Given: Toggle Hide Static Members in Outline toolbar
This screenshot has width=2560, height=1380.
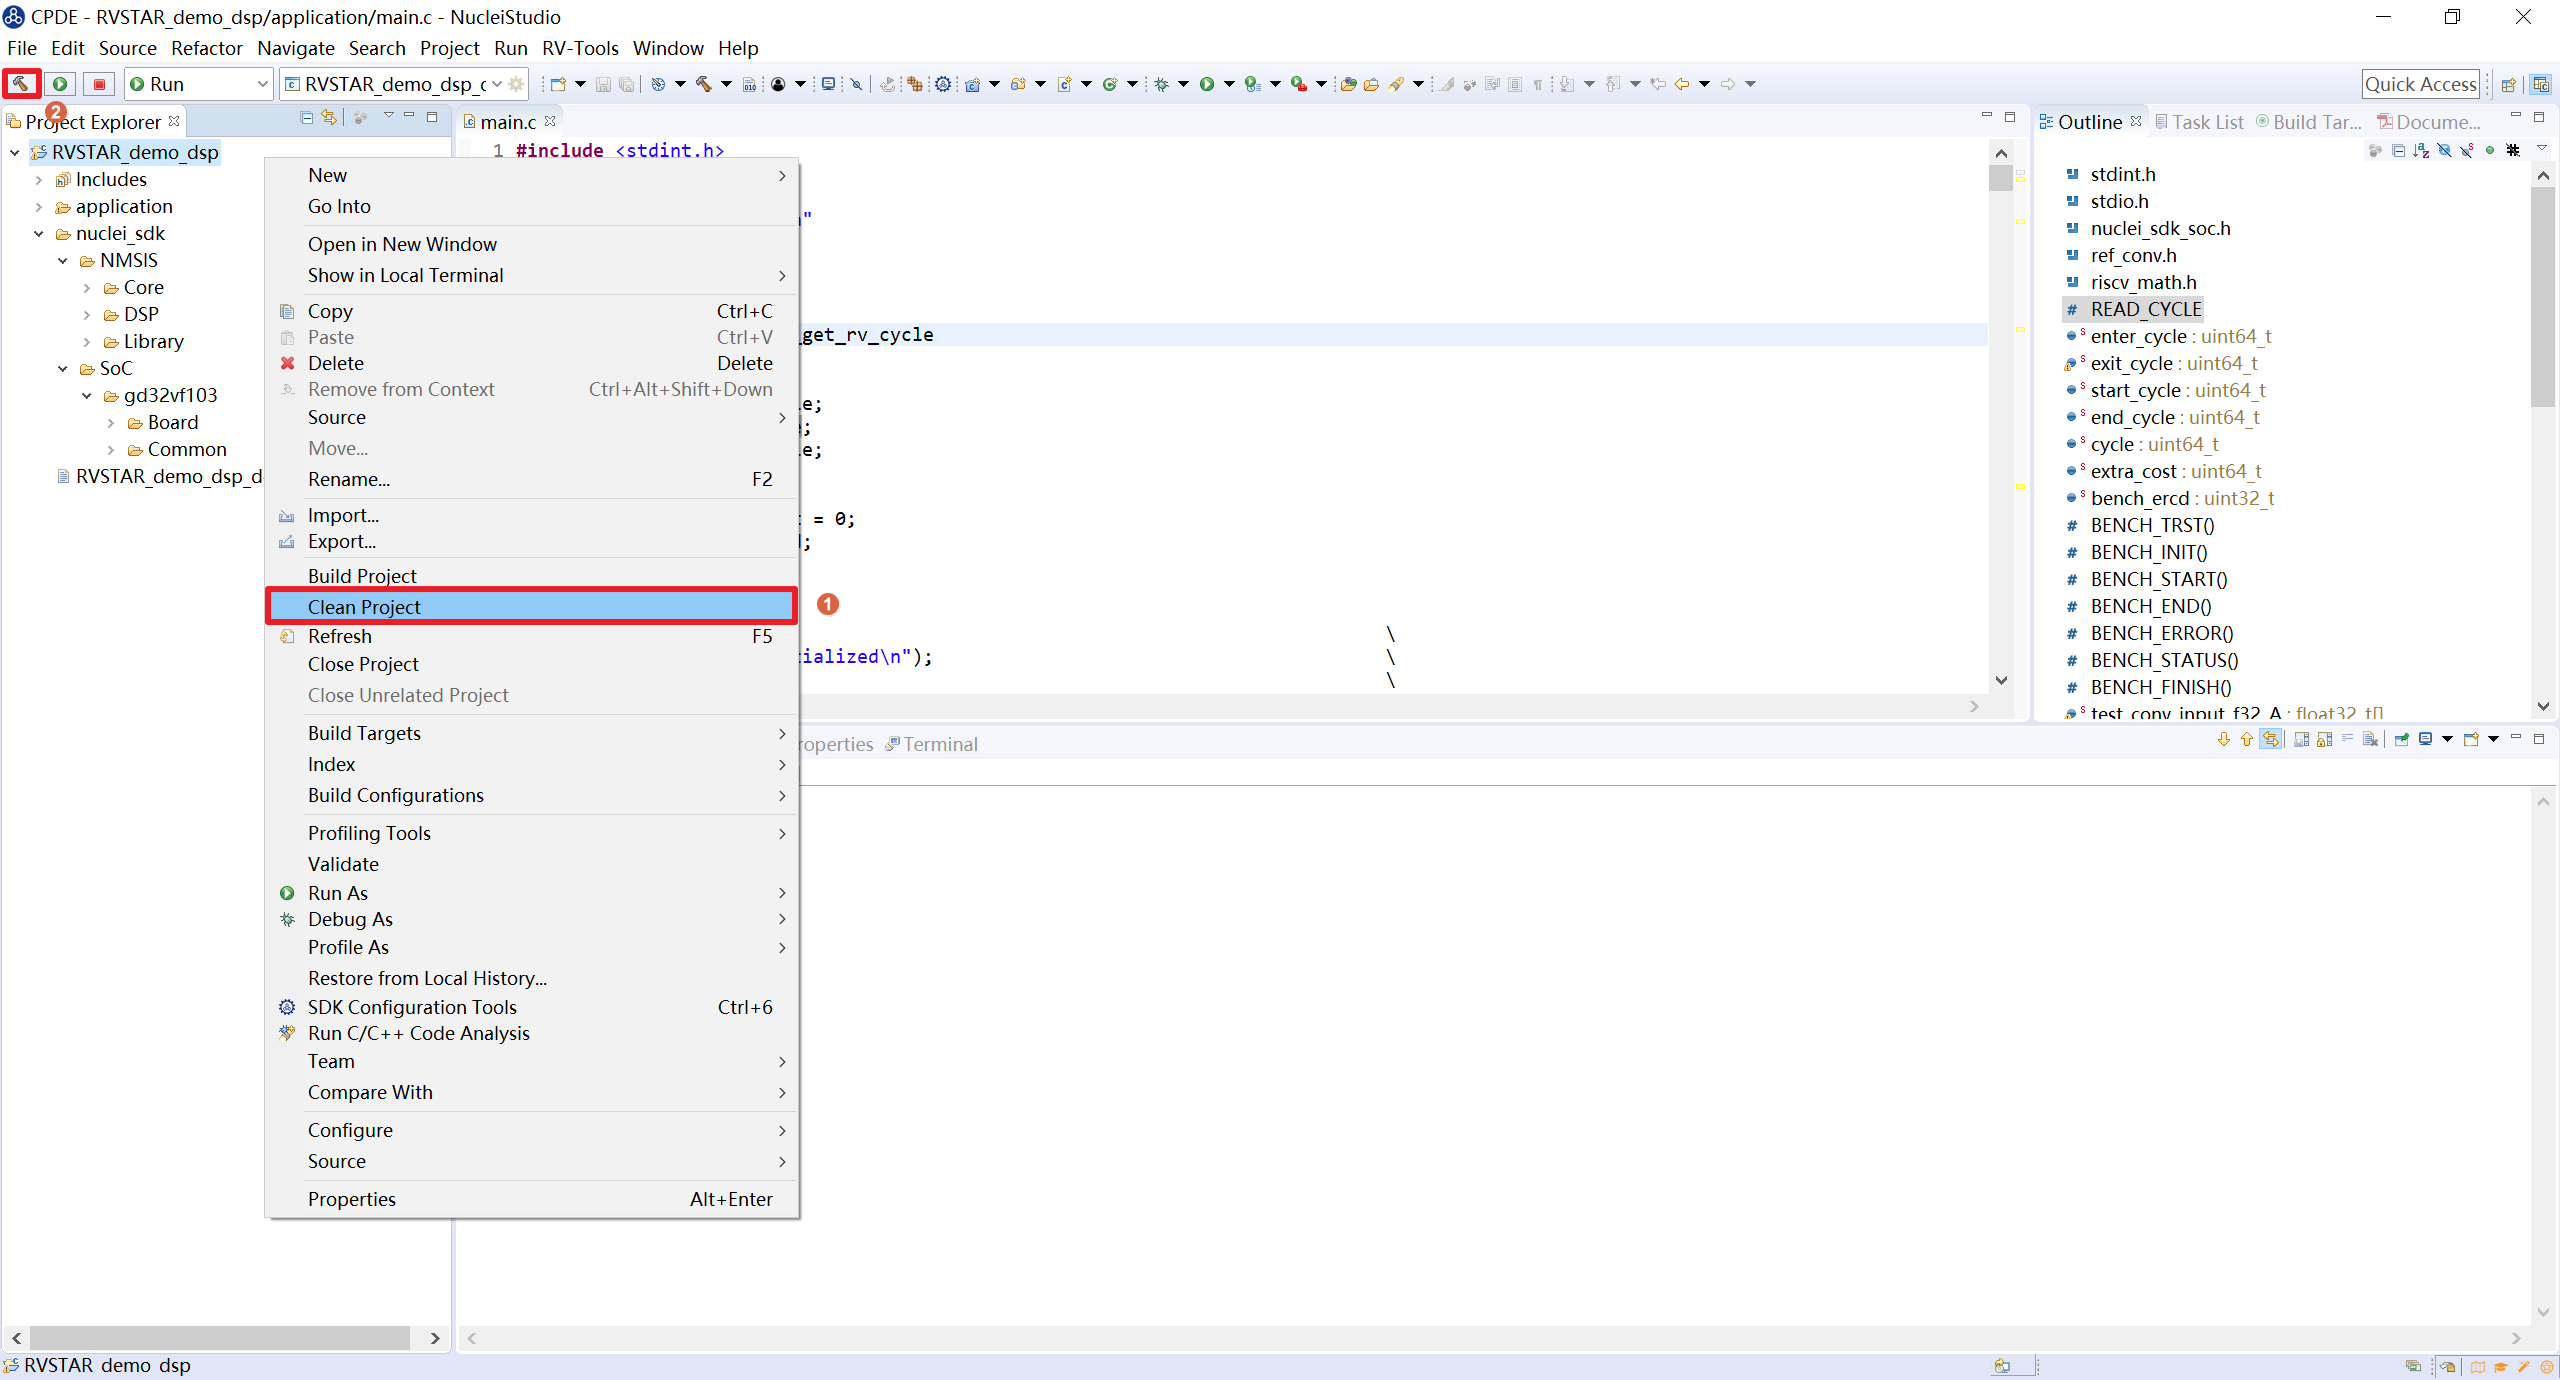Looking at the screenshot, I should coord(2467,150).
